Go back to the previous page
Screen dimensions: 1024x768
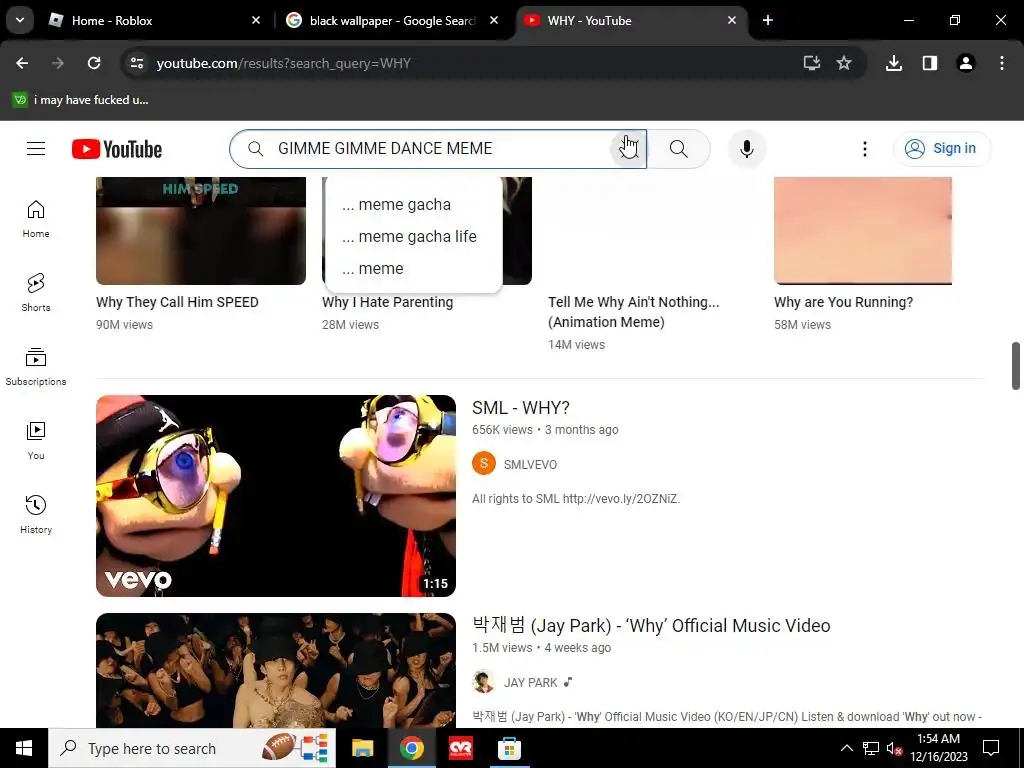tap(22, 63)
